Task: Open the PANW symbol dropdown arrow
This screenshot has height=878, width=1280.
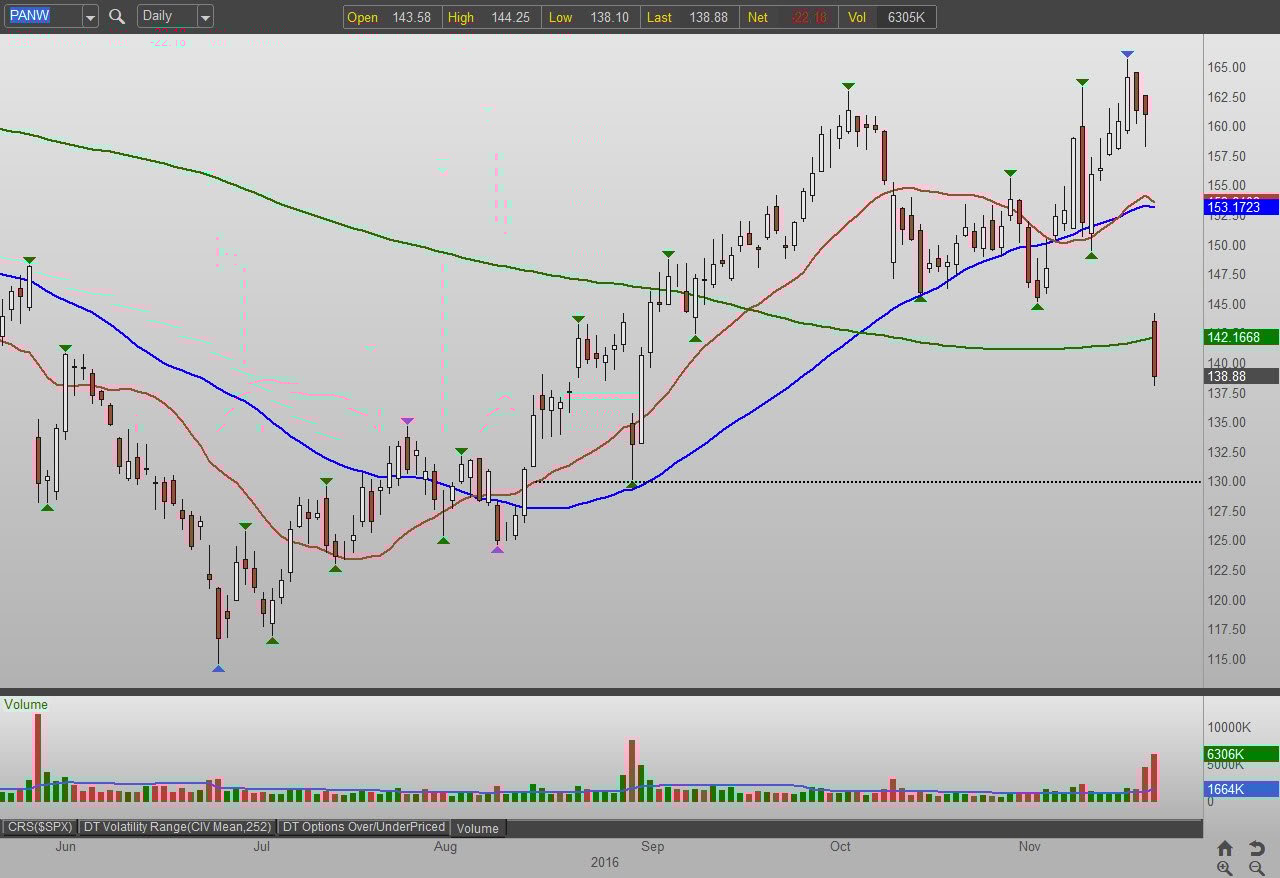Action: [x=90, y=16]
